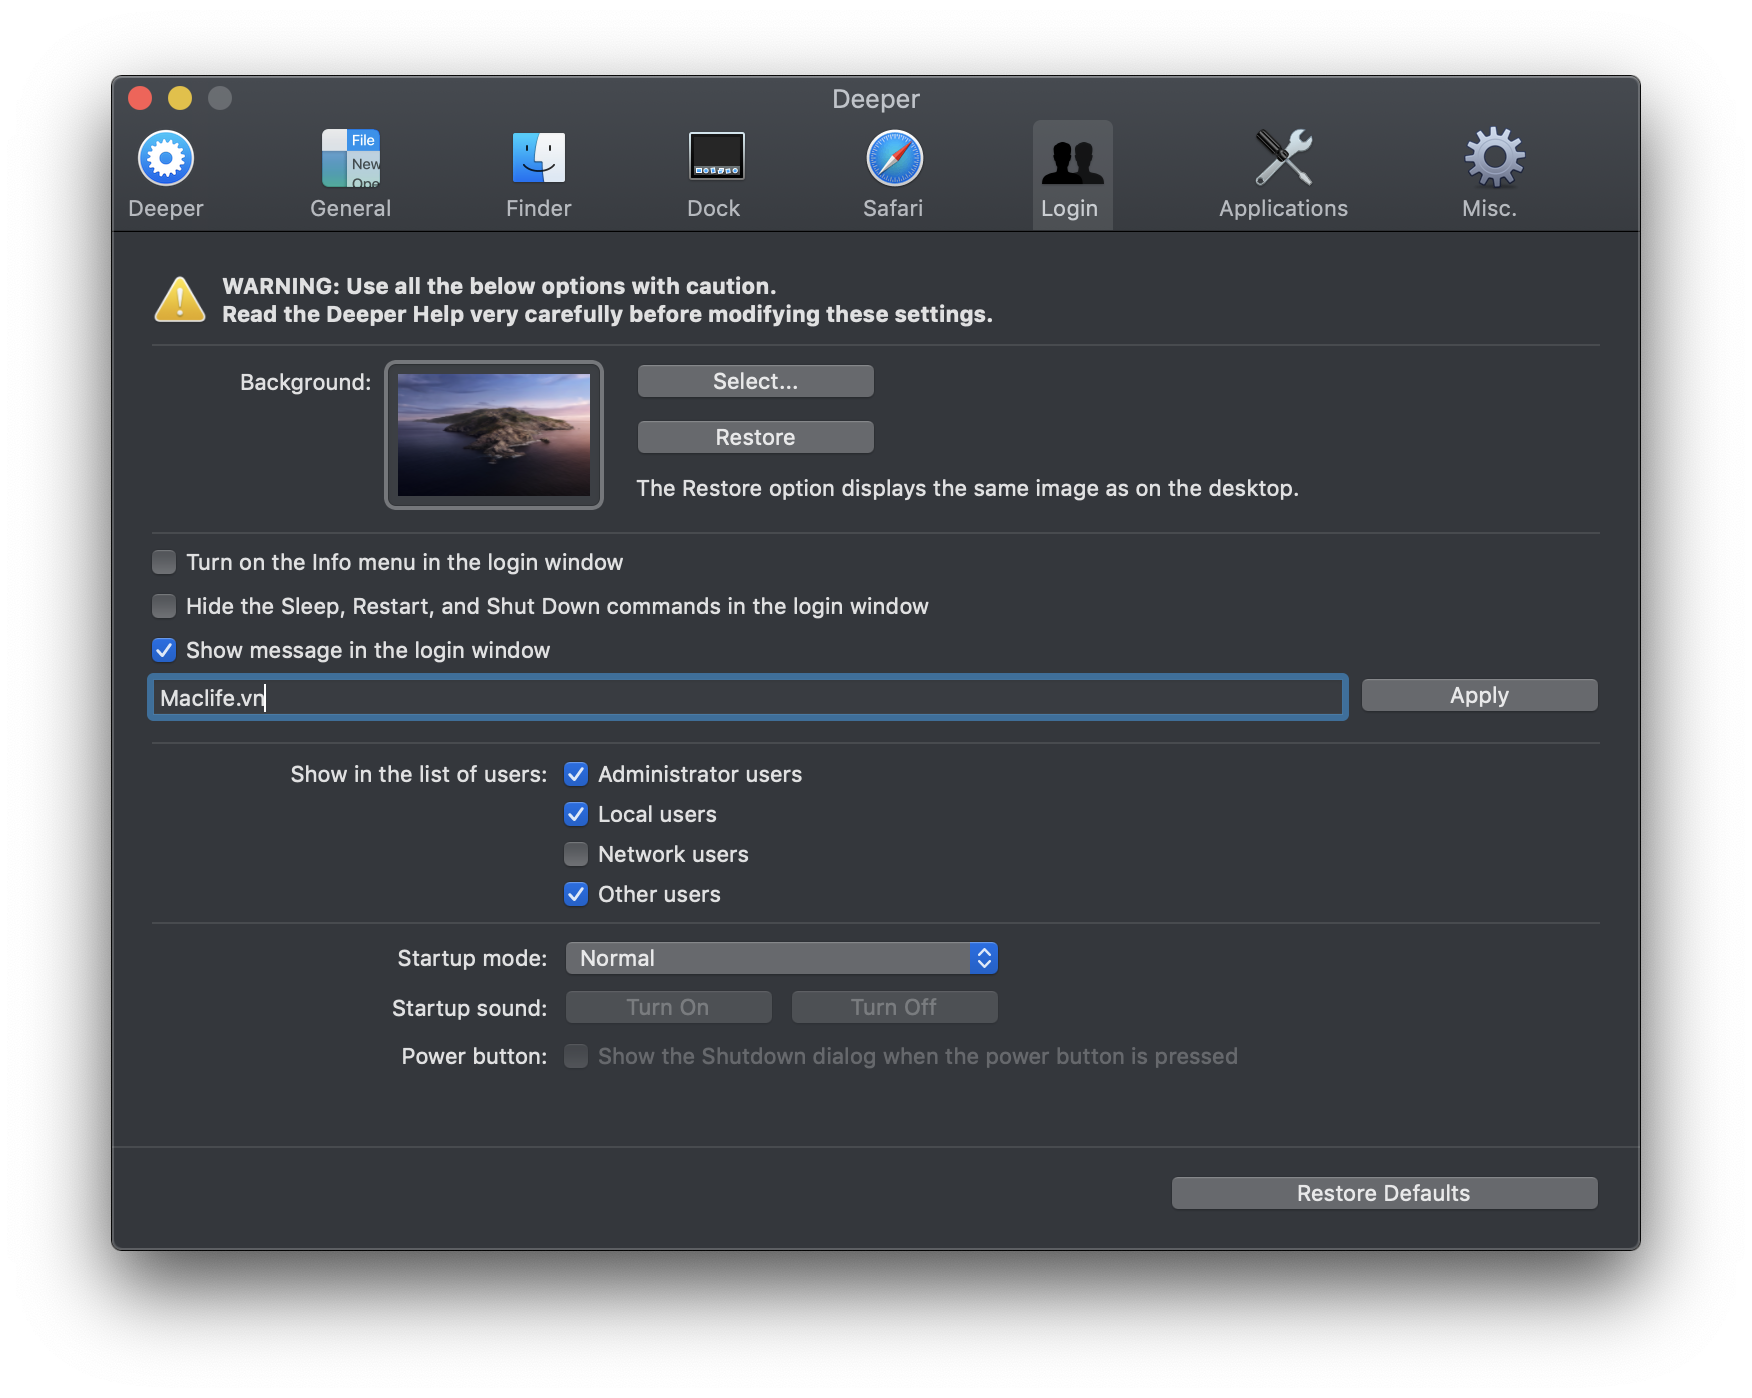Check Hide Sleep, Restart, Shut Down commands
The image size is (1752, 1398).
(x=164, y=606)
